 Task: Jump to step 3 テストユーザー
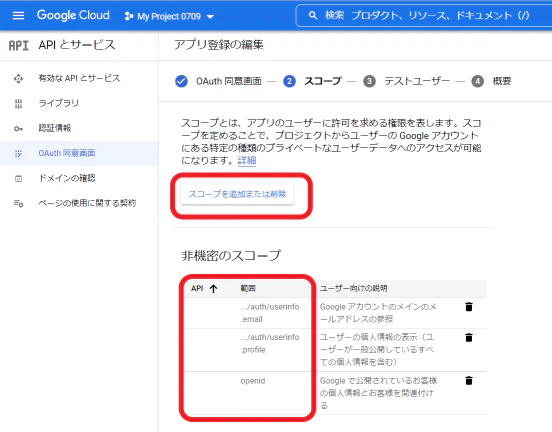[407, 81]
